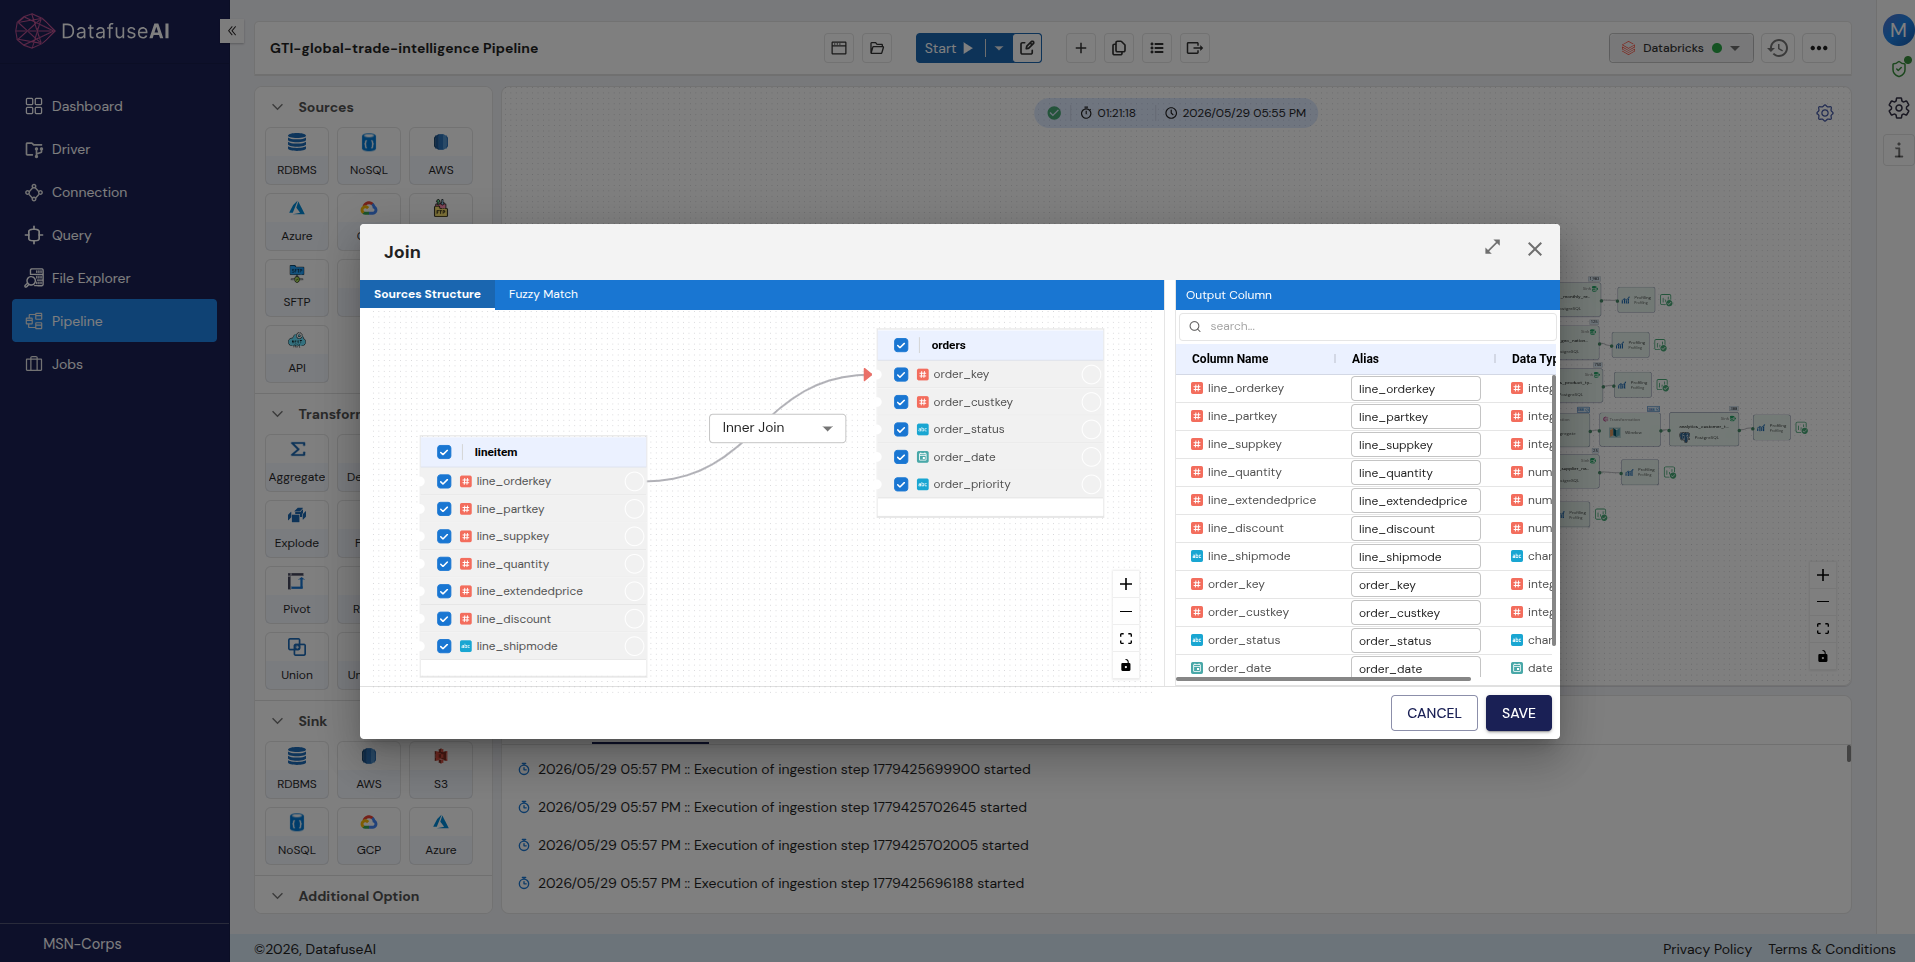Toggle the lineitem table checkbox
Viewport: 1915px width, 962px height.
(444, 452)
